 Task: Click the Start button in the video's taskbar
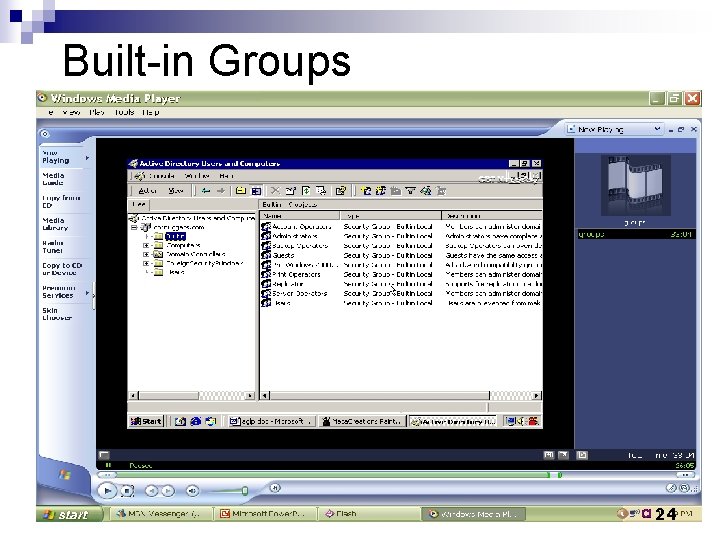pyautogui.click(x=146, y=421)
